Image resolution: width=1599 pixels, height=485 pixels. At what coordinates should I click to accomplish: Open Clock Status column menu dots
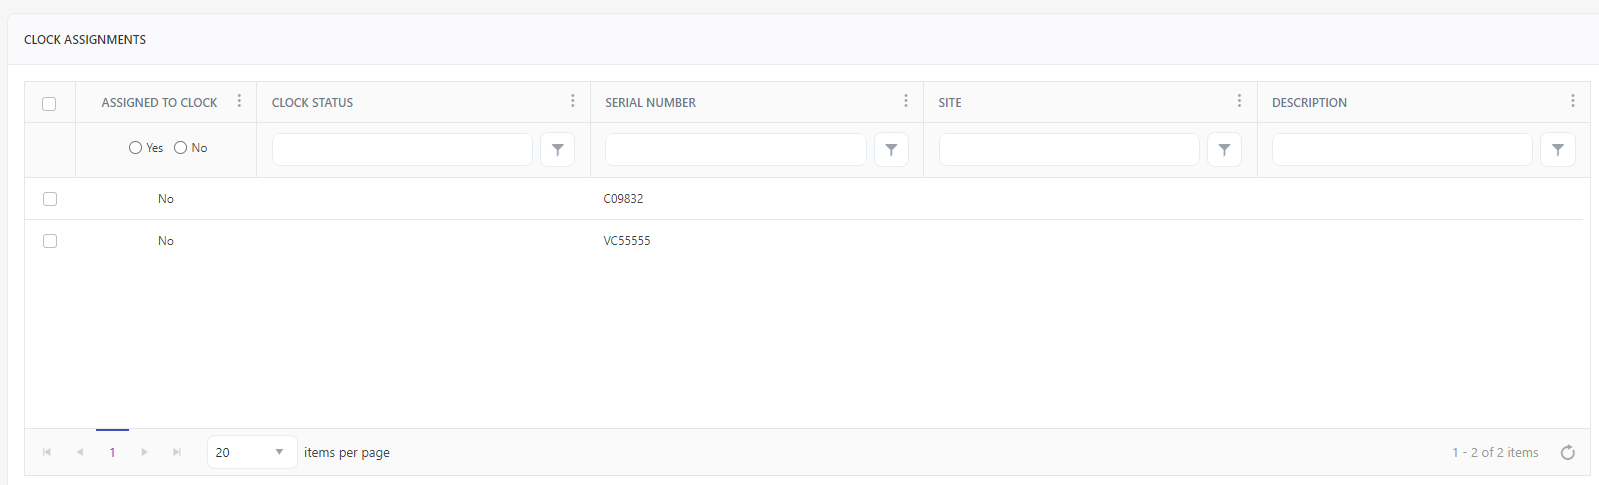572,101
